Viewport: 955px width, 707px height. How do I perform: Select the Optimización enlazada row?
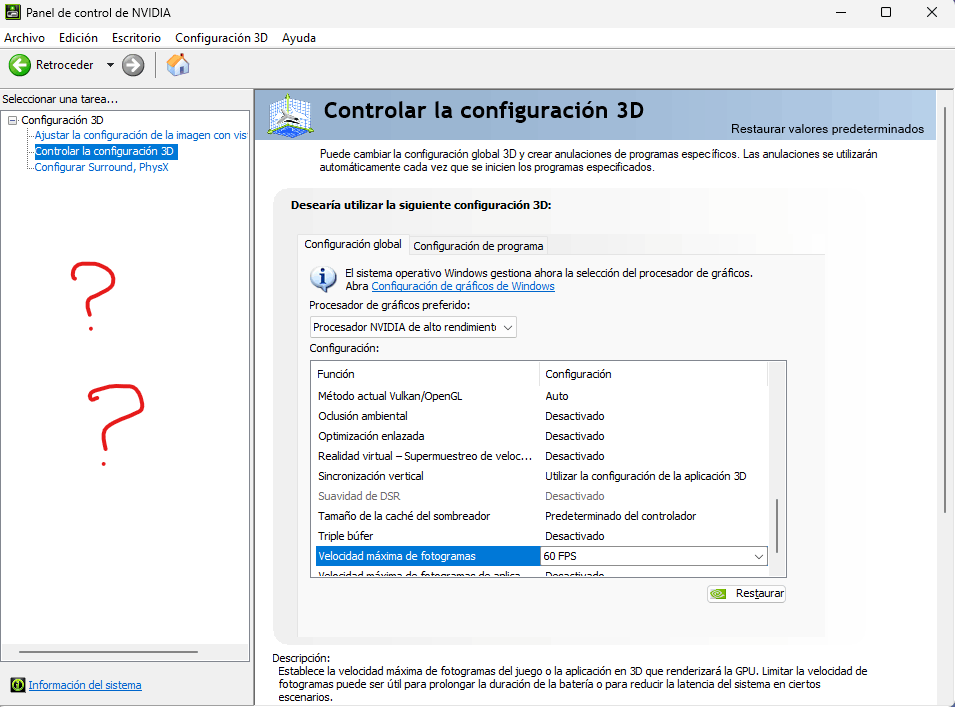tap(541, 437)
